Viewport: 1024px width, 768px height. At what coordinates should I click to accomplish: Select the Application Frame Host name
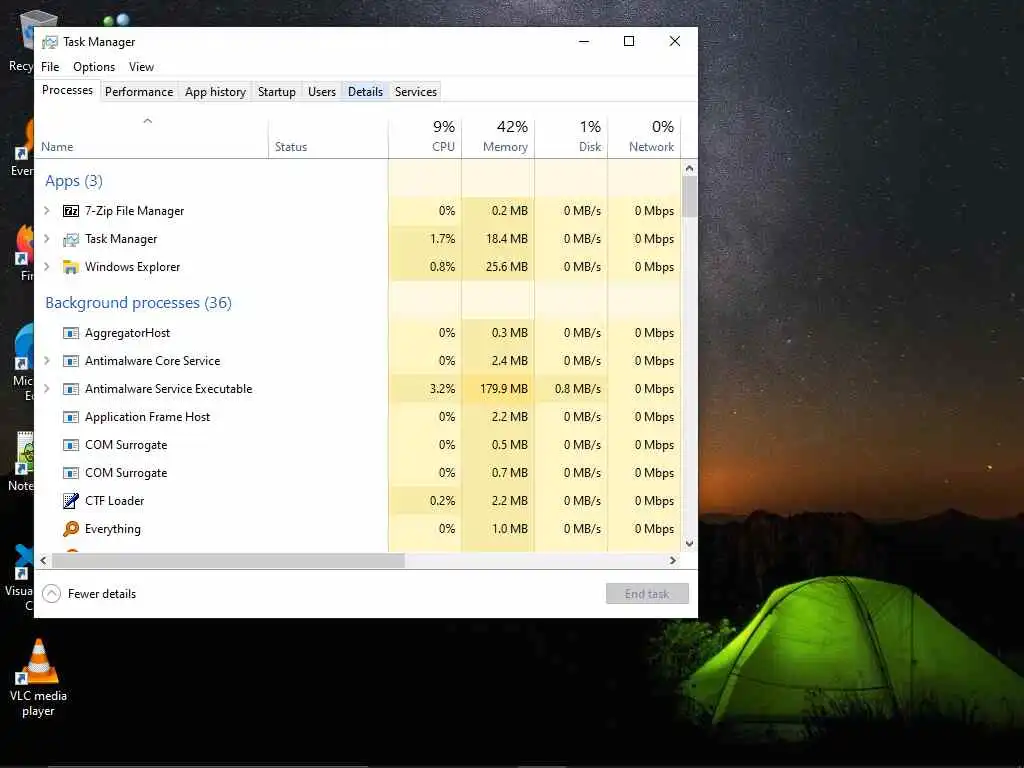point(148,417)
